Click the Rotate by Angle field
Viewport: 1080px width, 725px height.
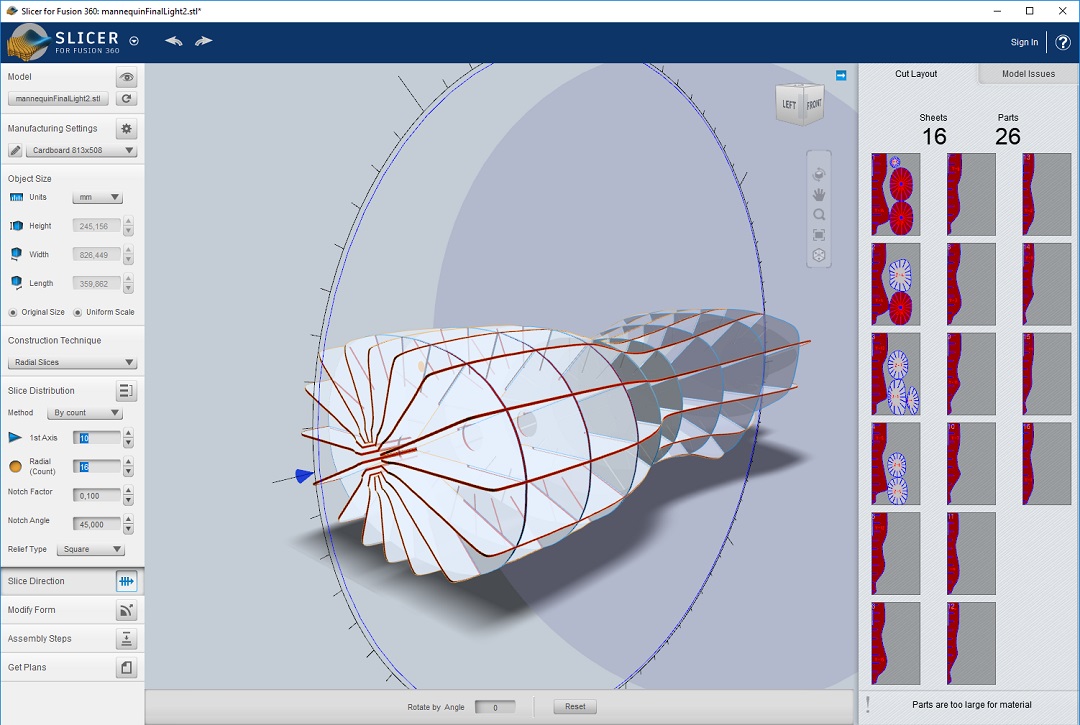point(495,707)
